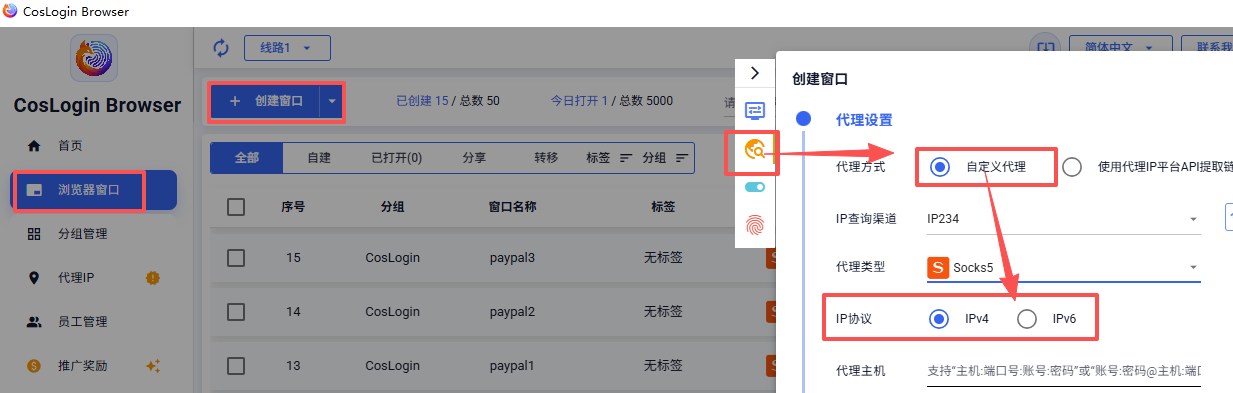Click the location pin icon for 代理IP
The height and width of the screenshot is (393, 1233).
[34, 278]
